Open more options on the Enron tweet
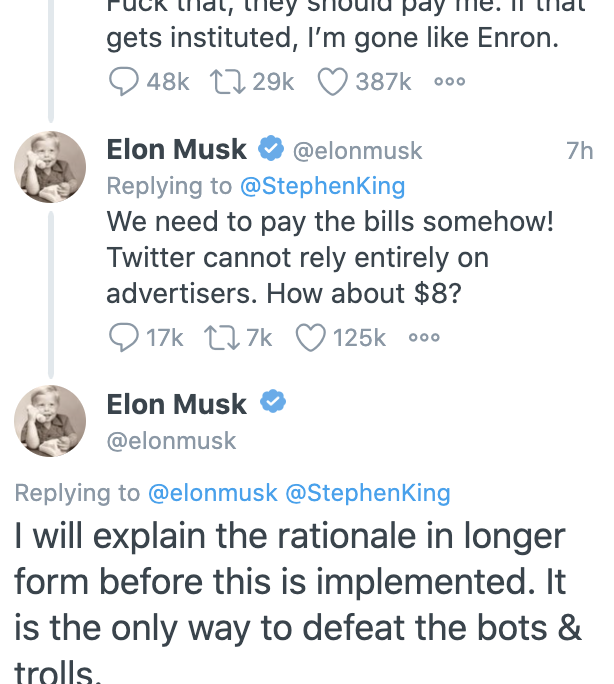 [x=449, y=82]
